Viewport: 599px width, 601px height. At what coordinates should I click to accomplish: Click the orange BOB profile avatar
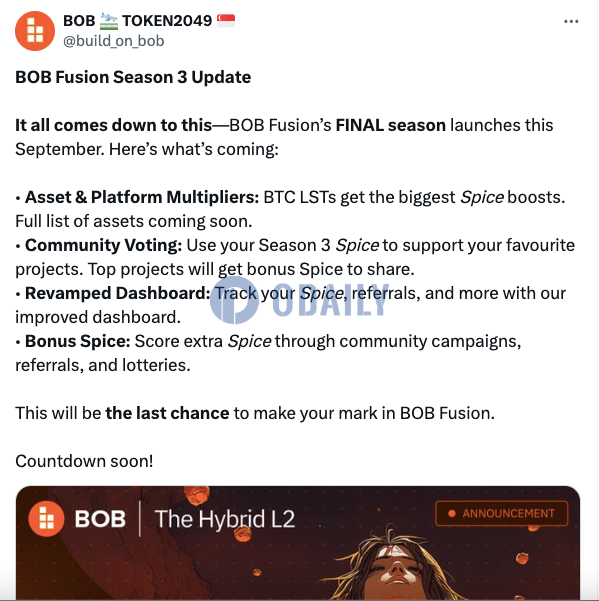point(35,31)
